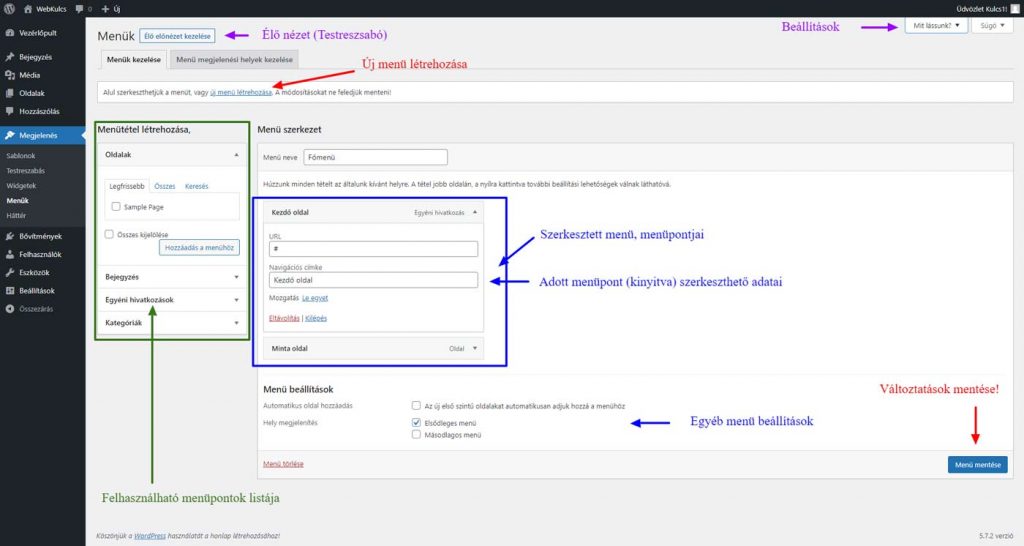Click the Felhasználók user icon
This screenshot has height=546, width=1024.
pos(10,255)
